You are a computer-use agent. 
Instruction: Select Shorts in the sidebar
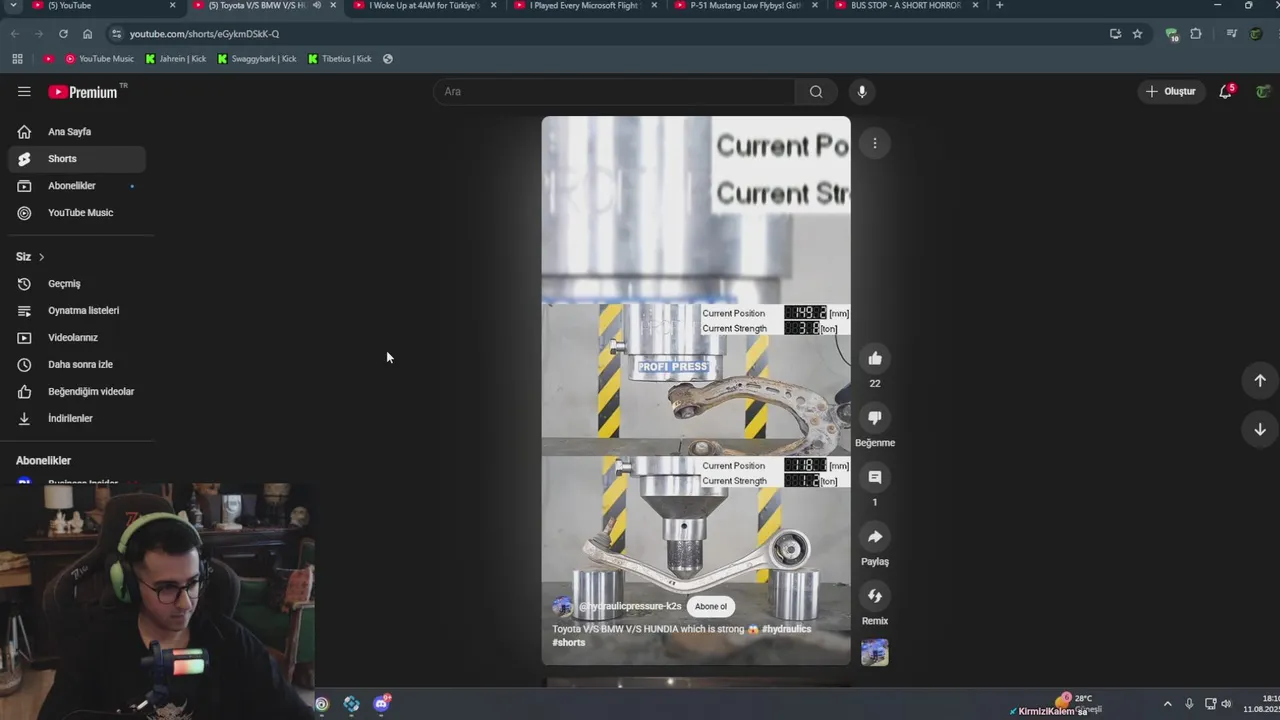77,158
